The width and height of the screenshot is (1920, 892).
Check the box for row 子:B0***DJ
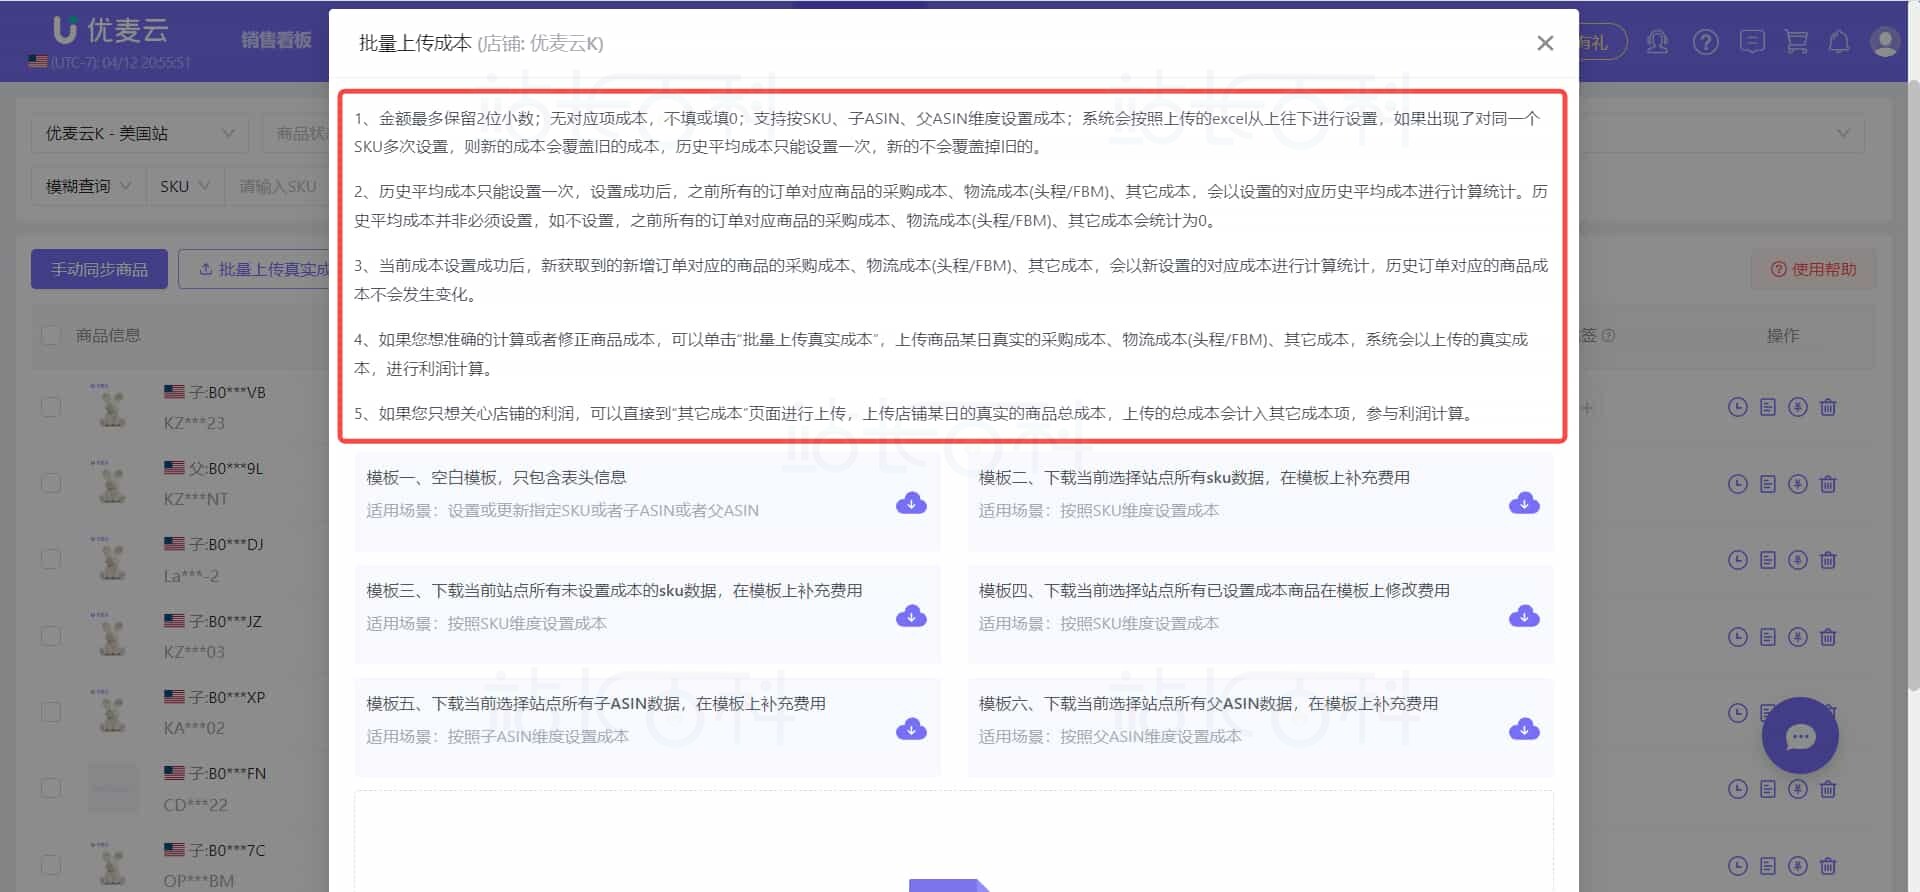tap(50, 559)
